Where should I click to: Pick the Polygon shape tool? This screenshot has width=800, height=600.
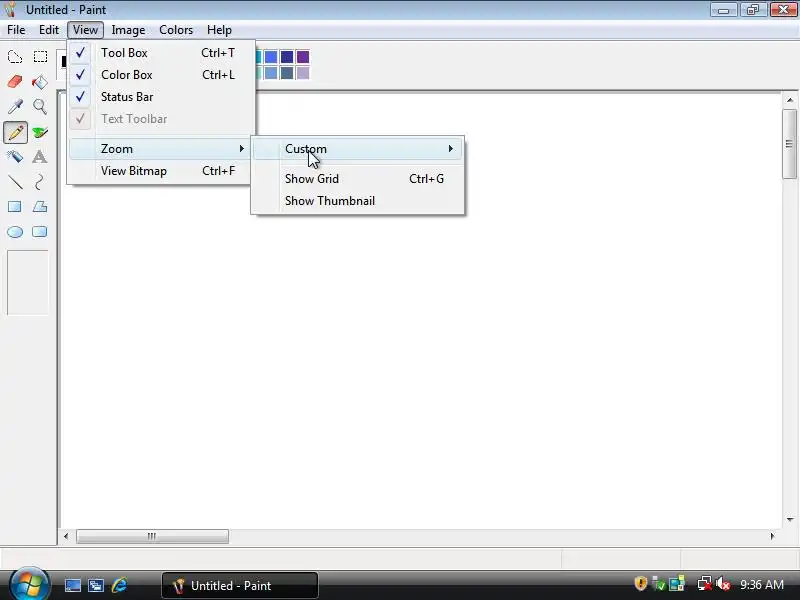click(40, 207)
